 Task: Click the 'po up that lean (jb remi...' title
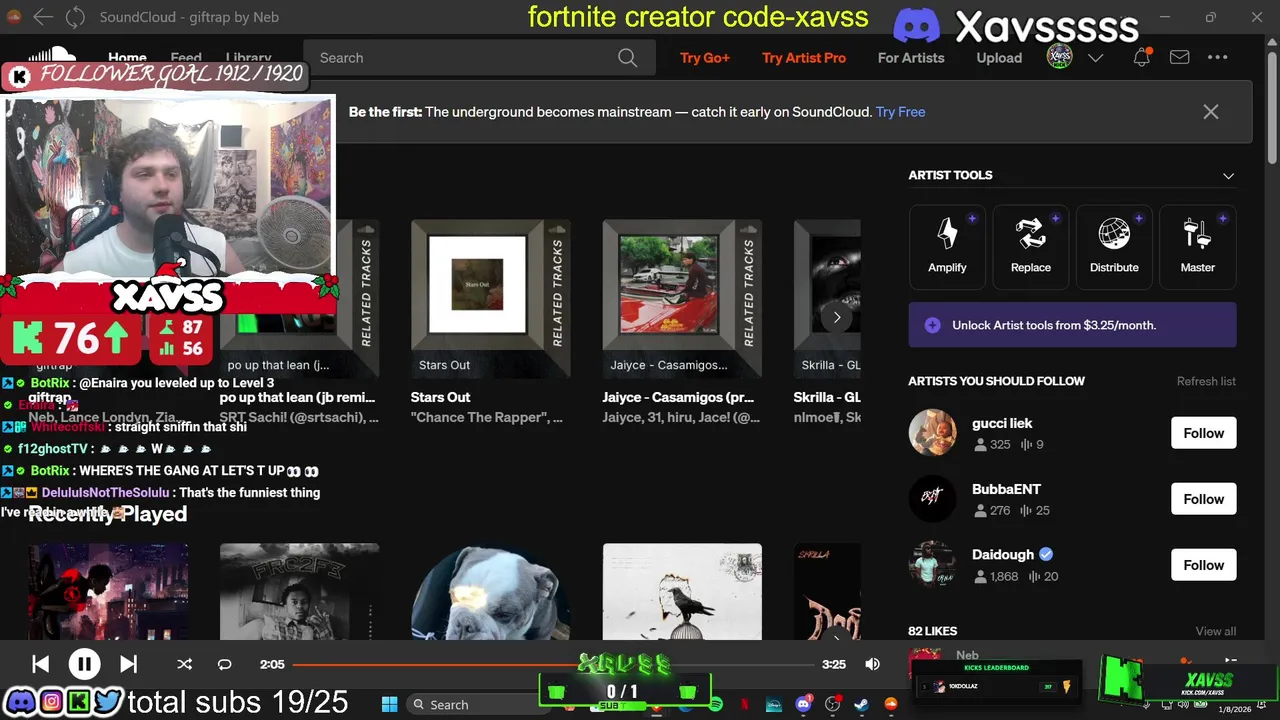(x=297, y=397)
